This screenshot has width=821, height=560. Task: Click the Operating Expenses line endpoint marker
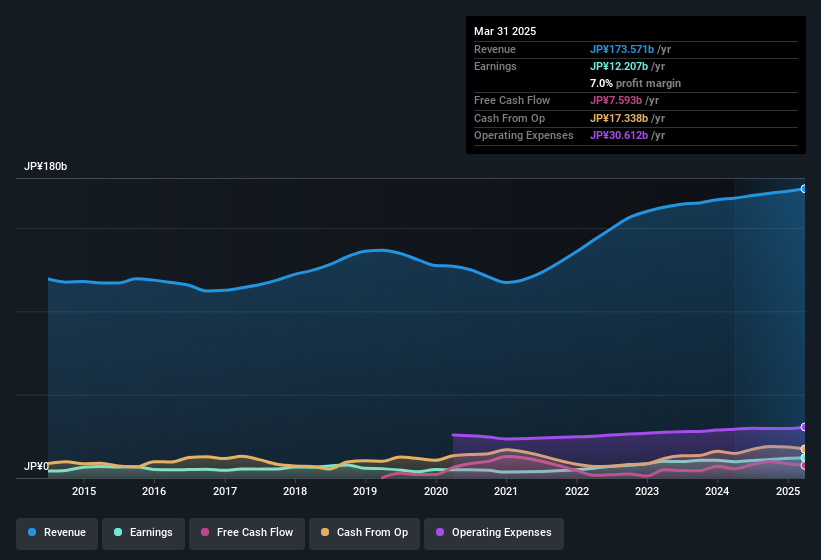click(x=804, y=428)
